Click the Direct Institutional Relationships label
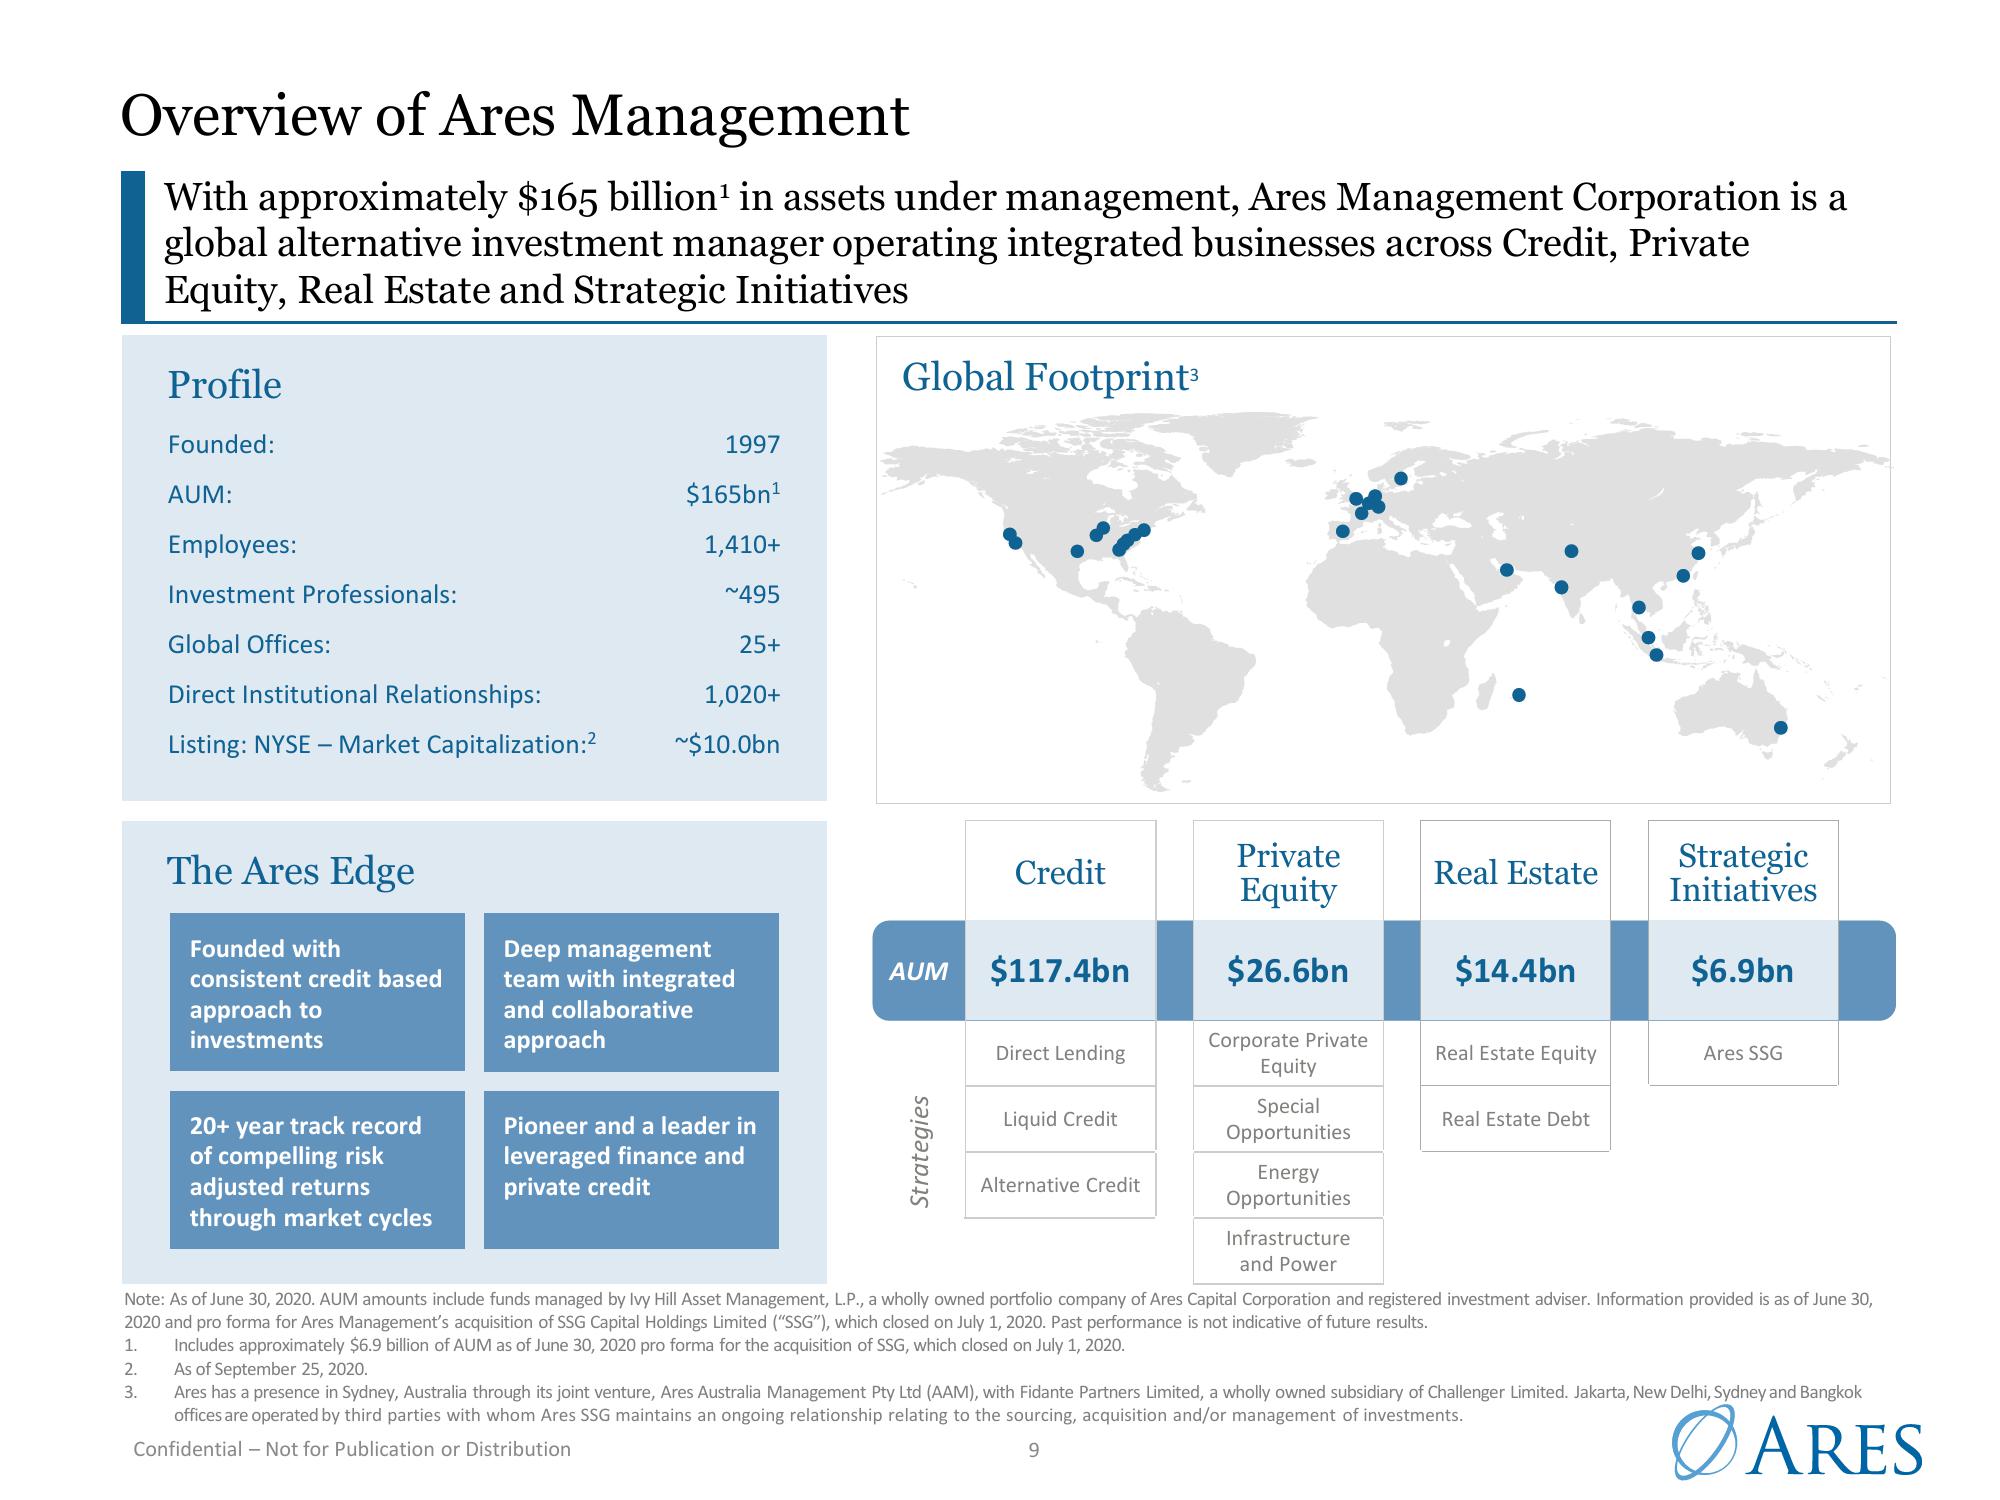Viewport: 2000px width, 1500px height. click(x=354, y=694)
